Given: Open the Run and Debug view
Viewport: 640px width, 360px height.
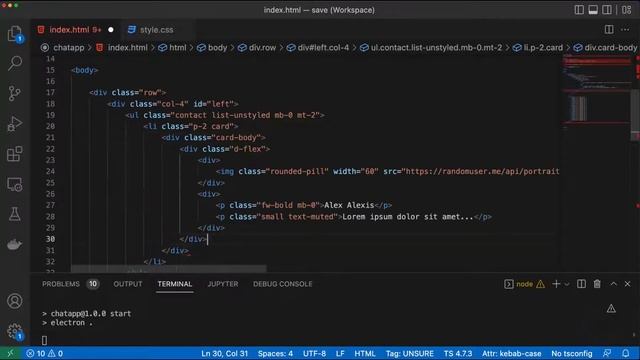Looking at the screenshot, I should [x=15, y=124].
